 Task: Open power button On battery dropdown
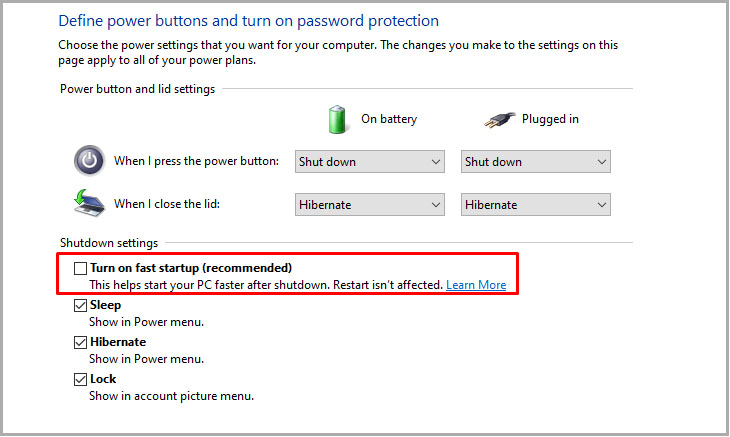pos(370,161)
